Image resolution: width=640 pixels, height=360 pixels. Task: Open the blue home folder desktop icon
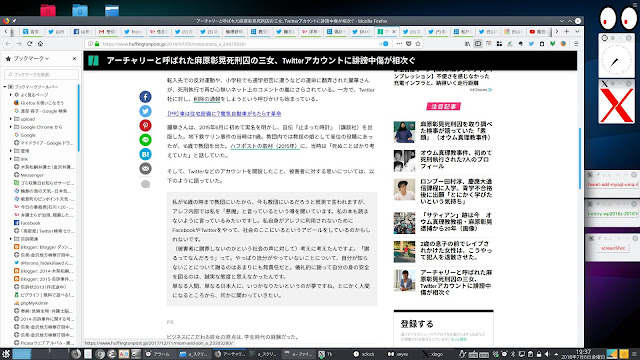pyautogui.click(x=80, y=10)
